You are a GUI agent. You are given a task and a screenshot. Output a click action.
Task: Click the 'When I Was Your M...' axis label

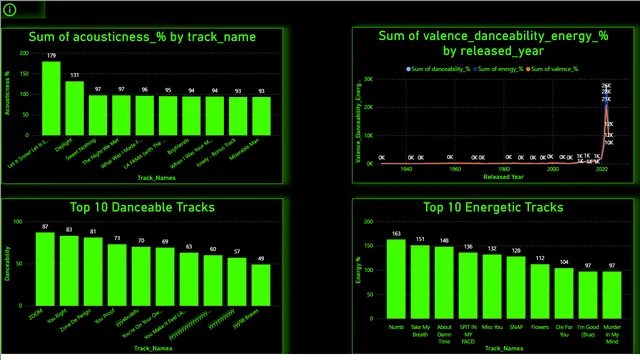point(192,154)
